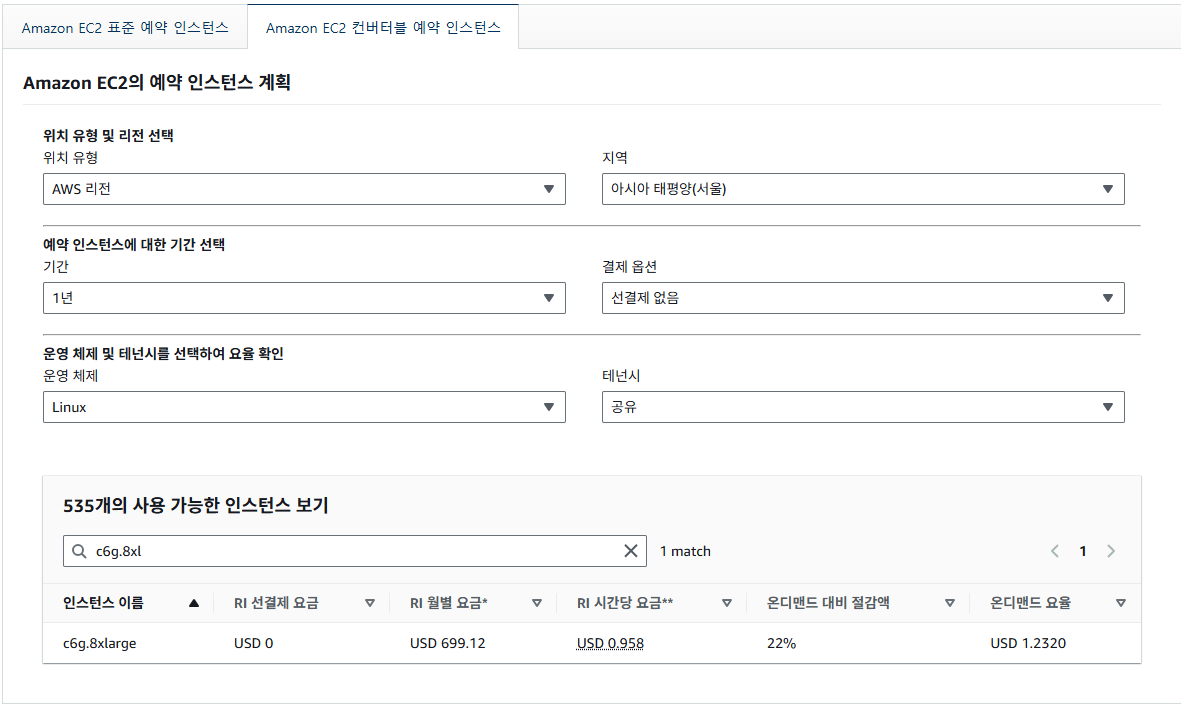Click the 1 match result count text
The width and height of the screenshot is (1181, 704).
[685, 551]
